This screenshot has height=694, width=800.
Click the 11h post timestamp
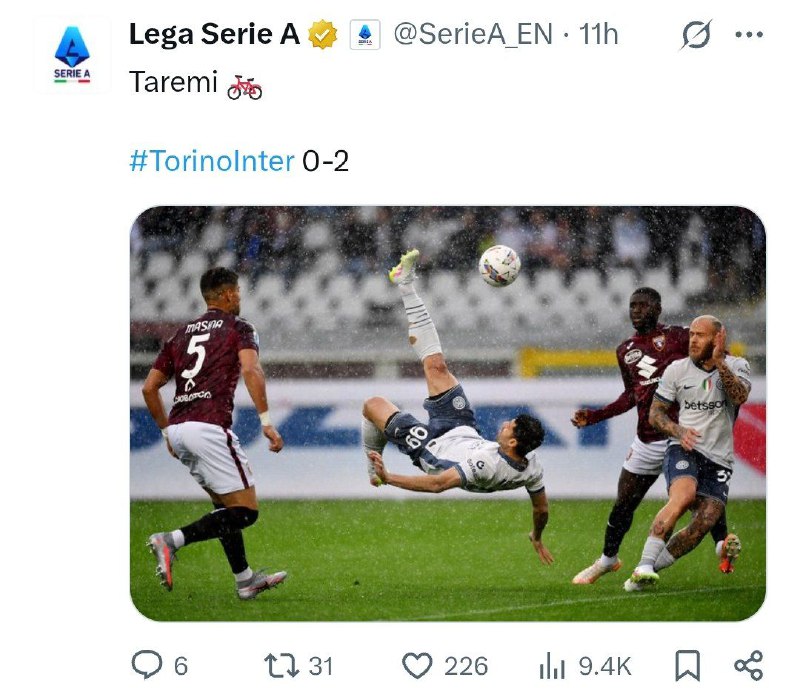(598, 34)
